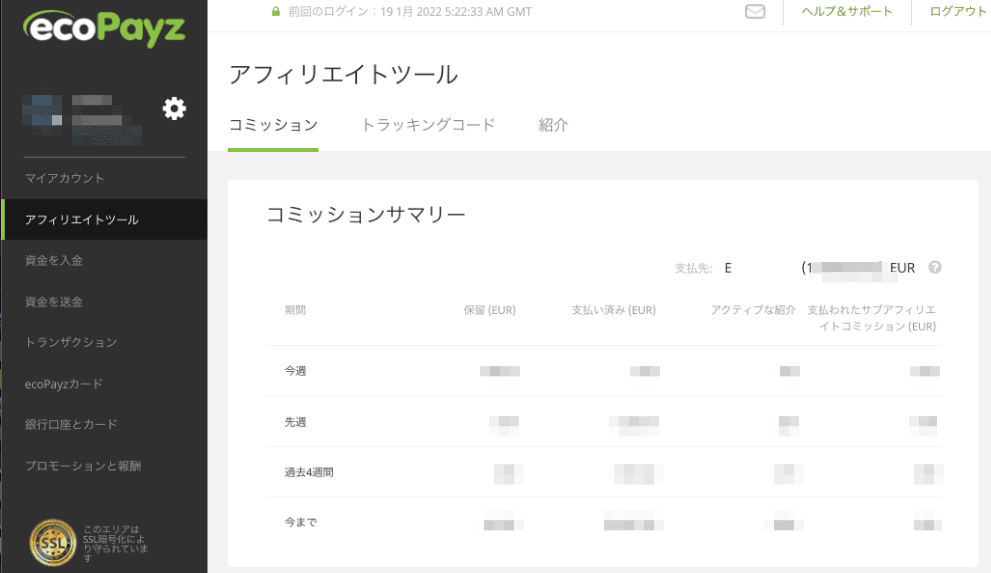
Task: Select アフィリエイトツール in the sidebar
Action: pos(104,219)
